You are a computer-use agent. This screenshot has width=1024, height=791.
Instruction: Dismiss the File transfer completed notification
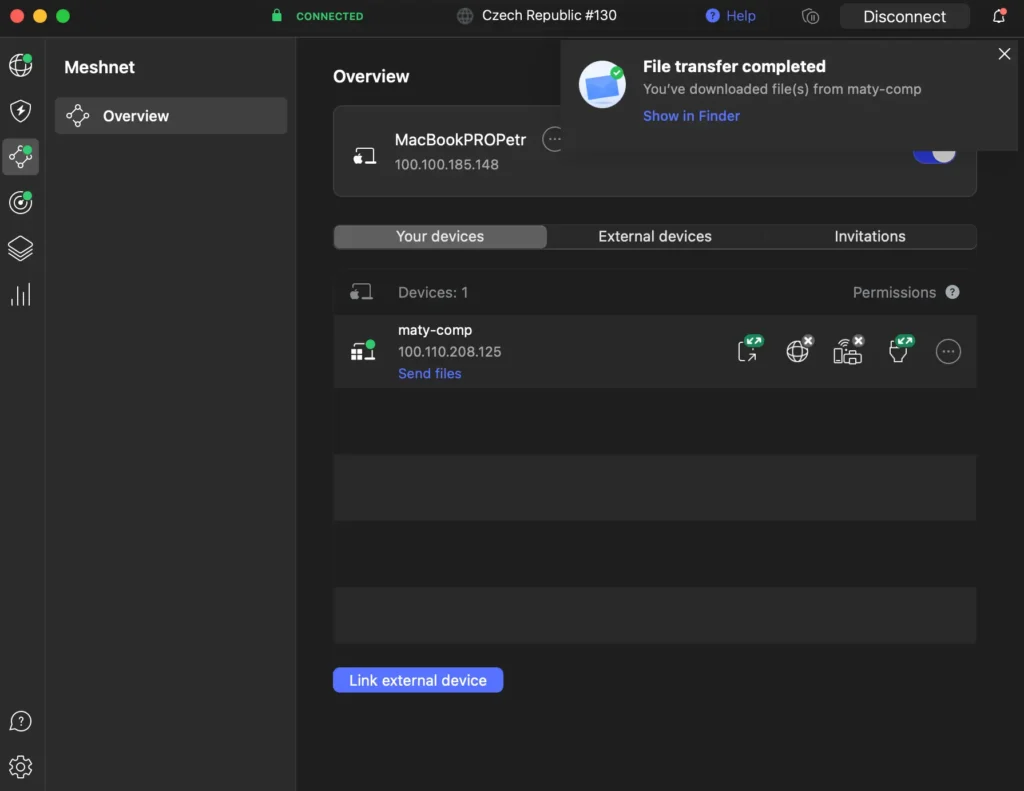(1004, 54)
